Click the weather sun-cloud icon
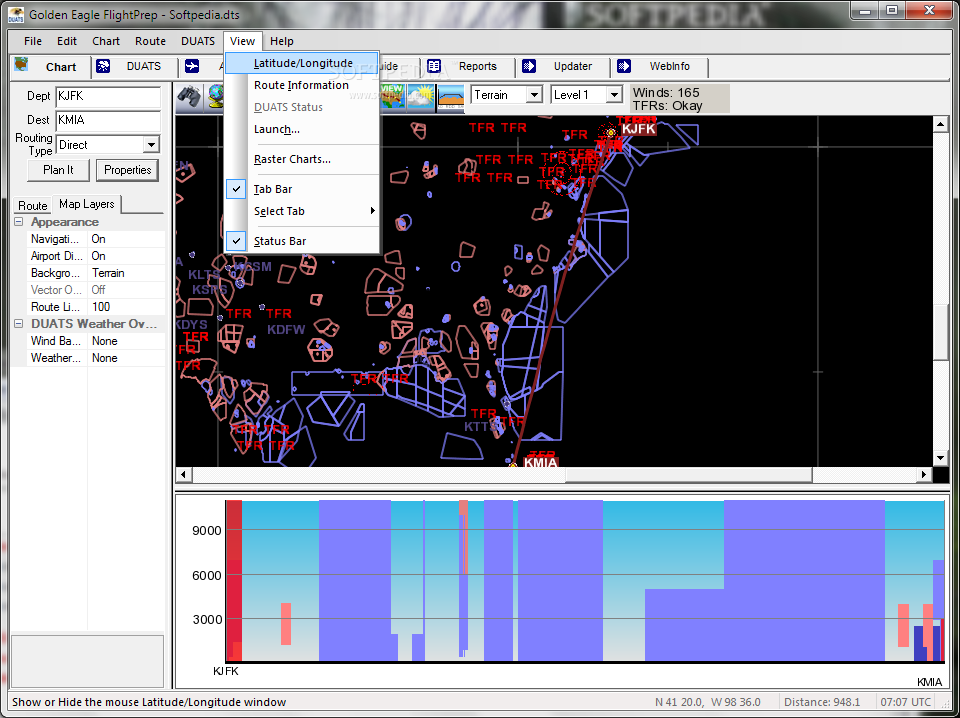The image size is (960, 718). coord(421,96)
